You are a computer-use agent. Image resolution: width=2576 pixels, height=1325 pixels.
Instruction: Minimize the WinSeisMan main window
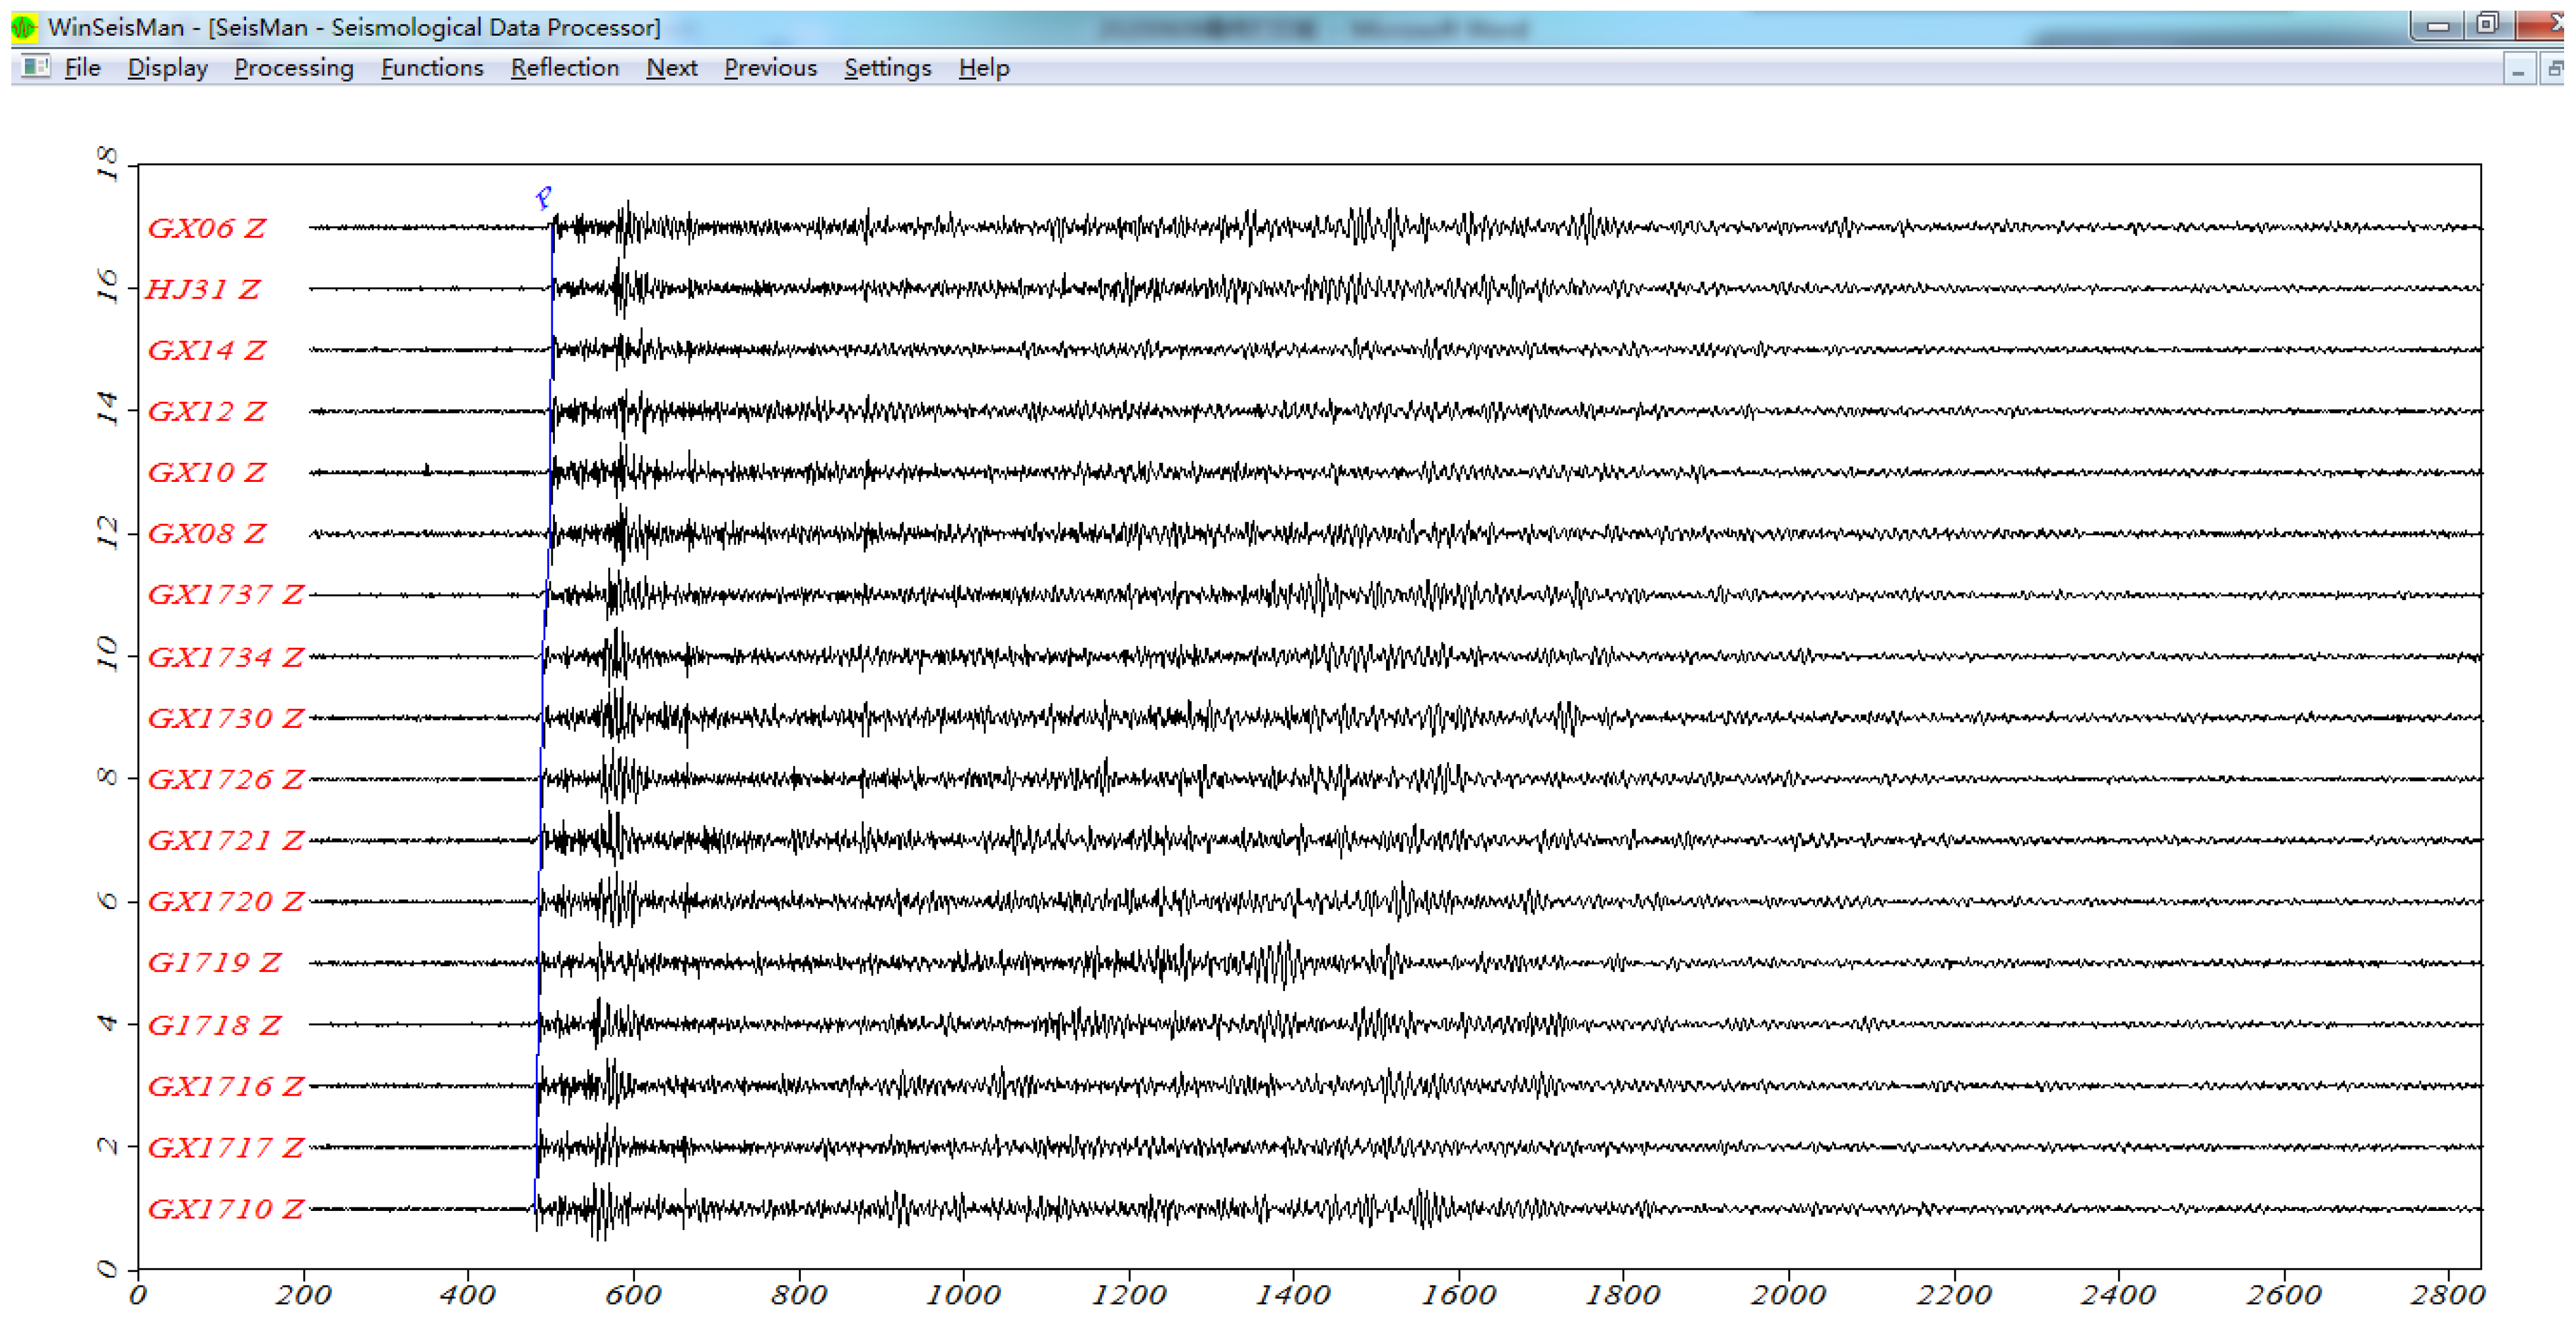pyautogui.click(x=2436, y=26)
